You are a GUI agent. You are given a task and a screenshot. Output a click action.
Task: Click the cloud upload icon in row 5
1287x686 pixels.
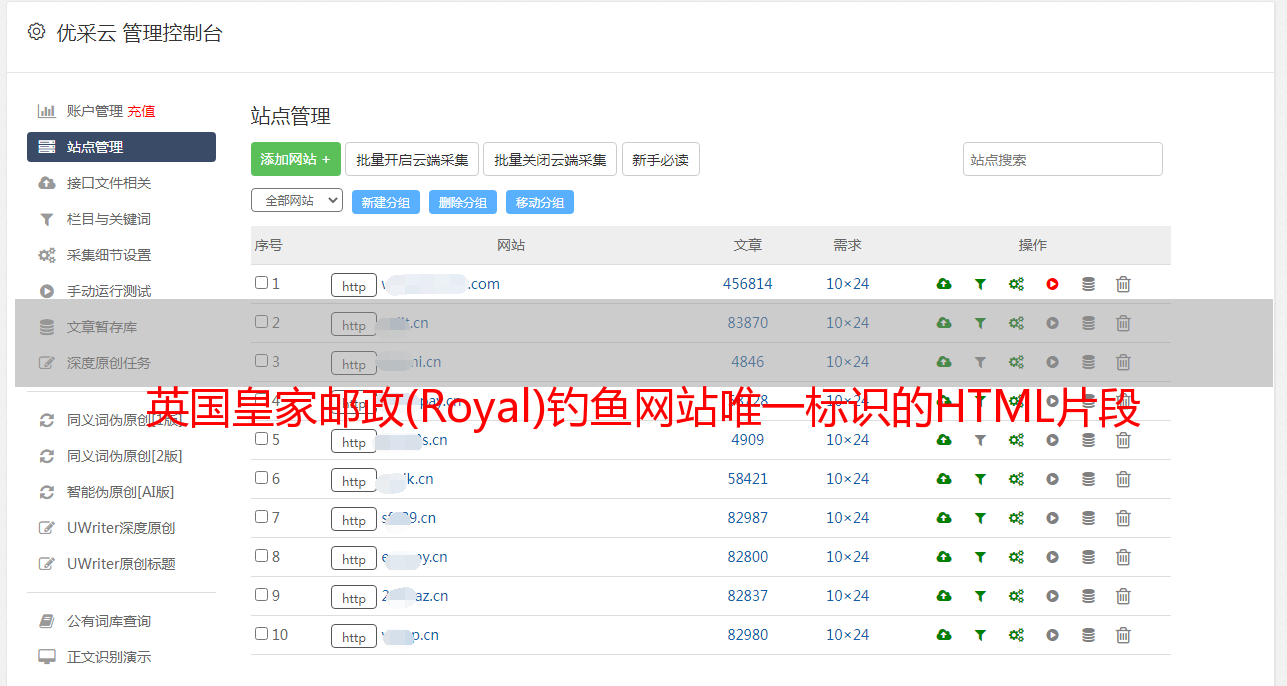(x=944, y=440)
